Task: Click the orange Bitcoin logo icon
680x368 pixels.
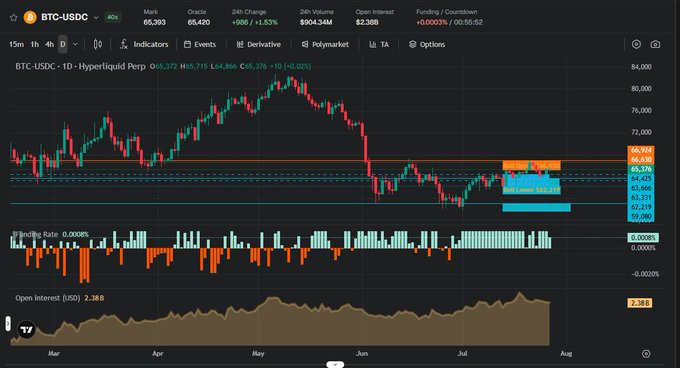Action: (x=30, y=17)
